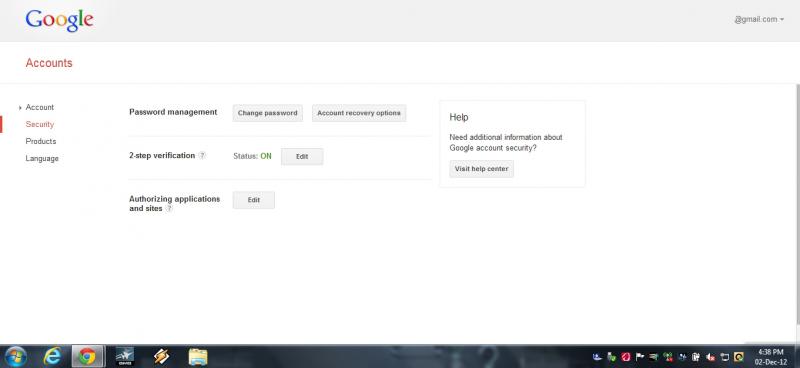Click the Visit help center button

[x=481, y=169]
